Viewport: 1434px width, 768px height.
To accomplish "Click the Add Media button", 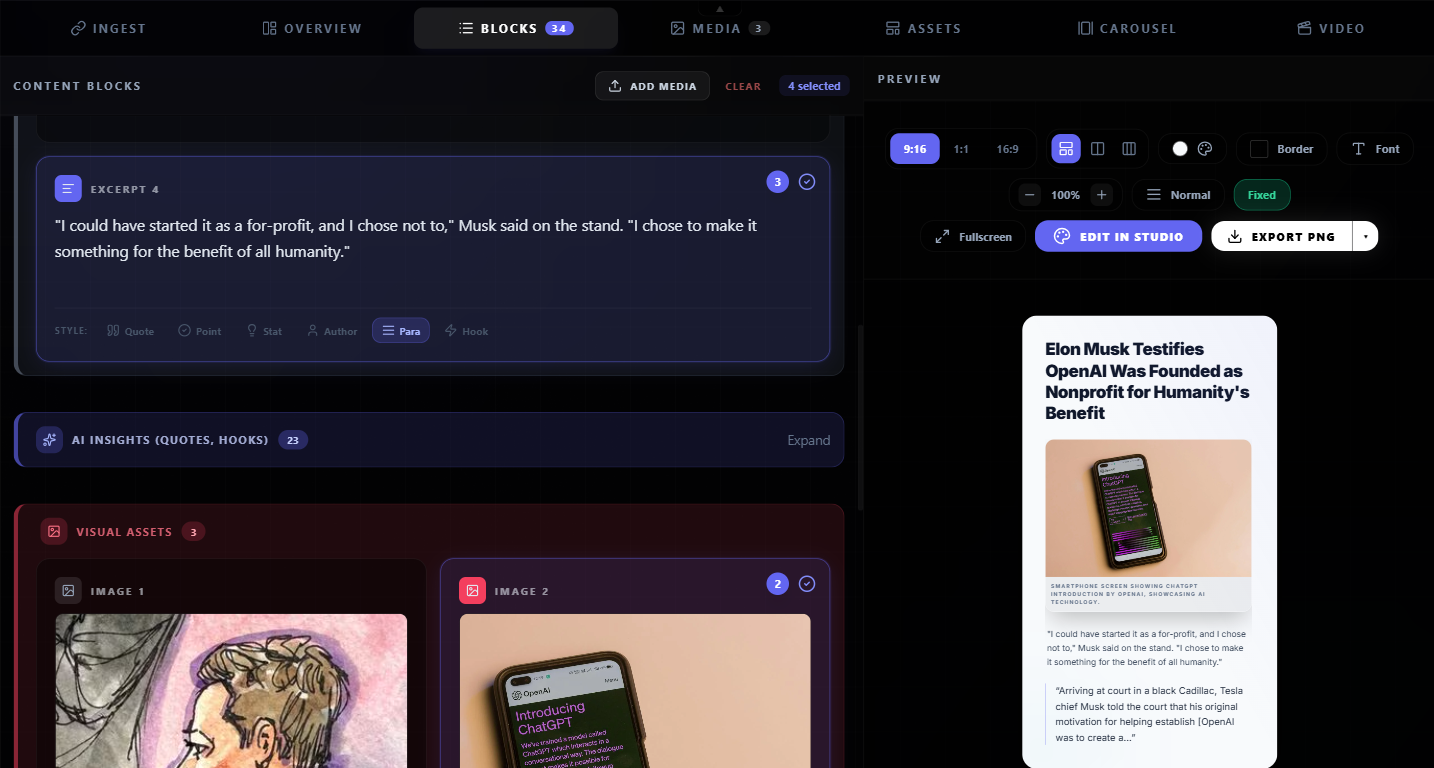I will [652, 86].
